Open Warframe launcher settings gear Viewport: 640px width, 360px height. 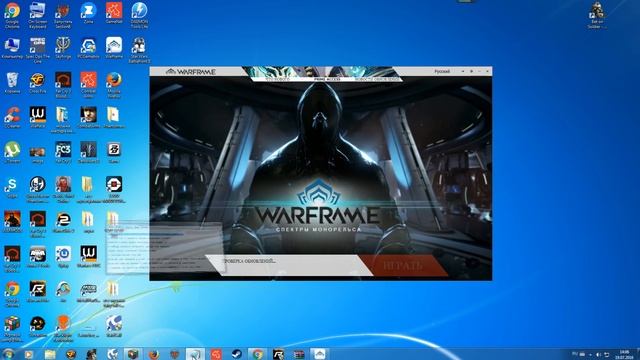471,71
